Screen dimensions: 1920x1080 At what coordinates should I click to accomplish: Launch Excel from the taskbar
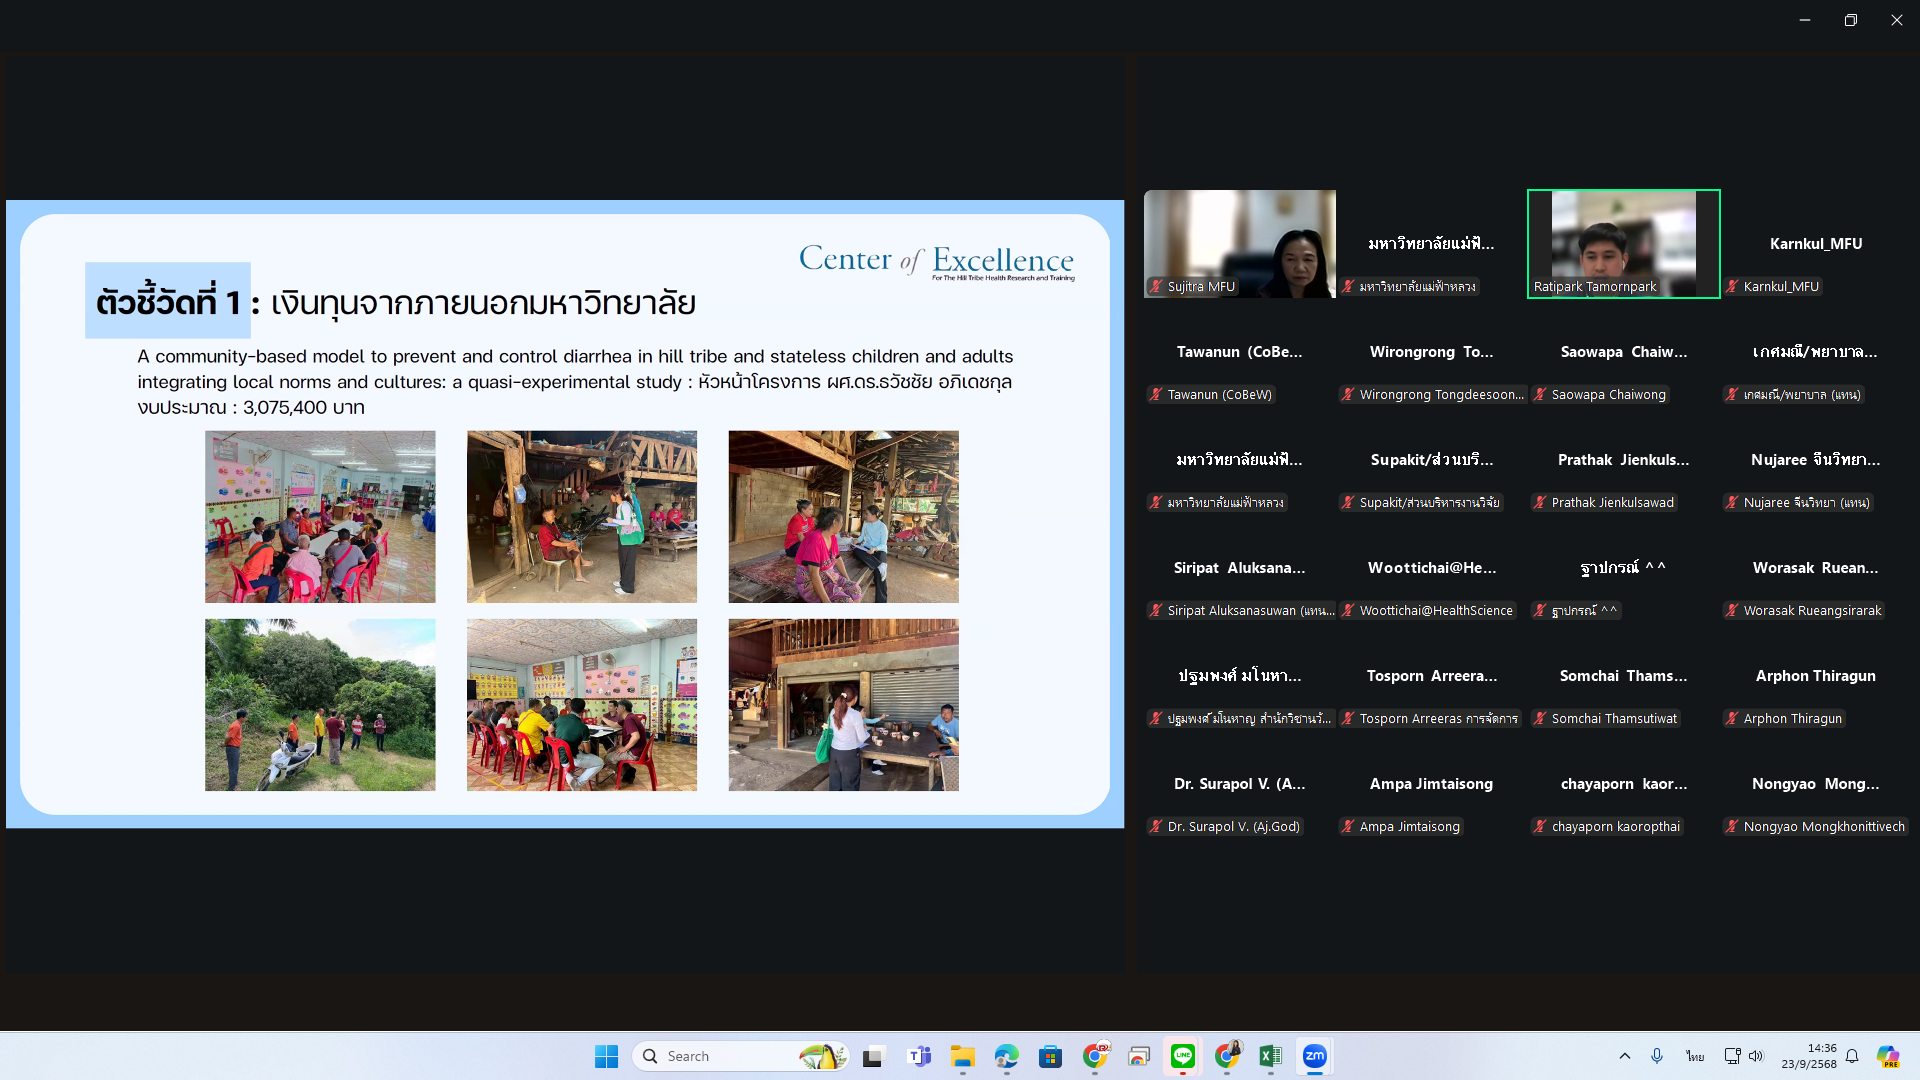1270,1056
